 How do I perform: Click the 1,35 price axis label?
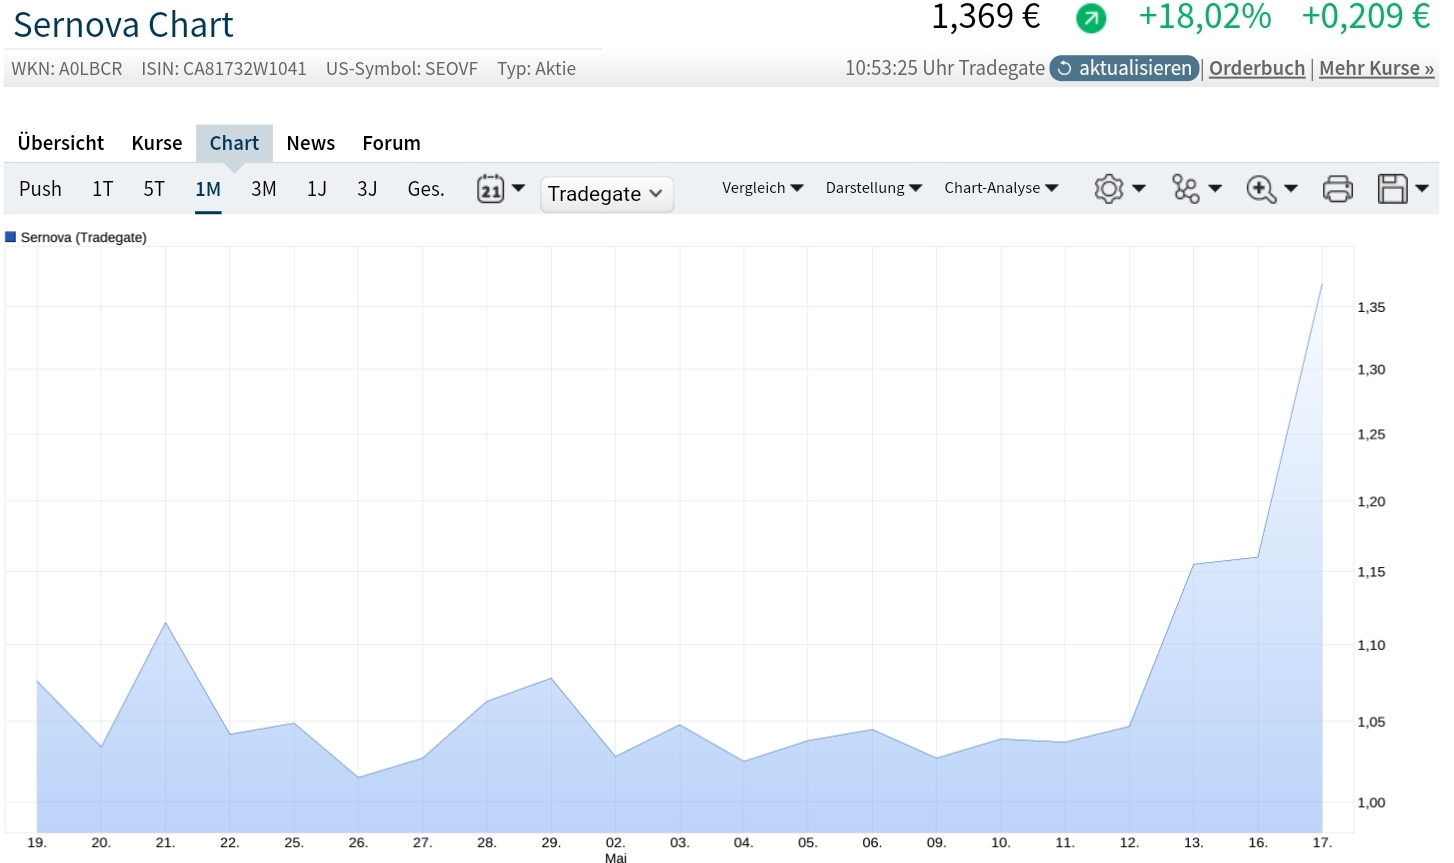click(1371, 307)
